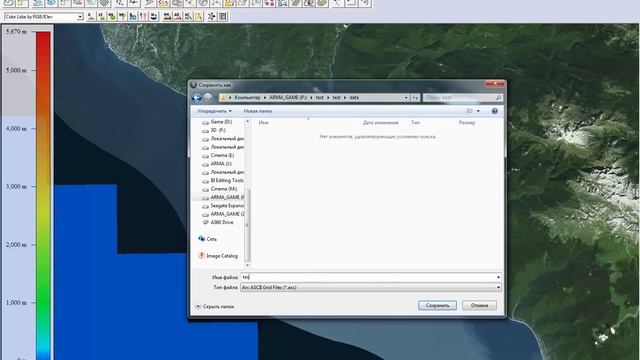Close the Сохранить как dialog
This screenshot has width=640, height=360.
(495, 84)
